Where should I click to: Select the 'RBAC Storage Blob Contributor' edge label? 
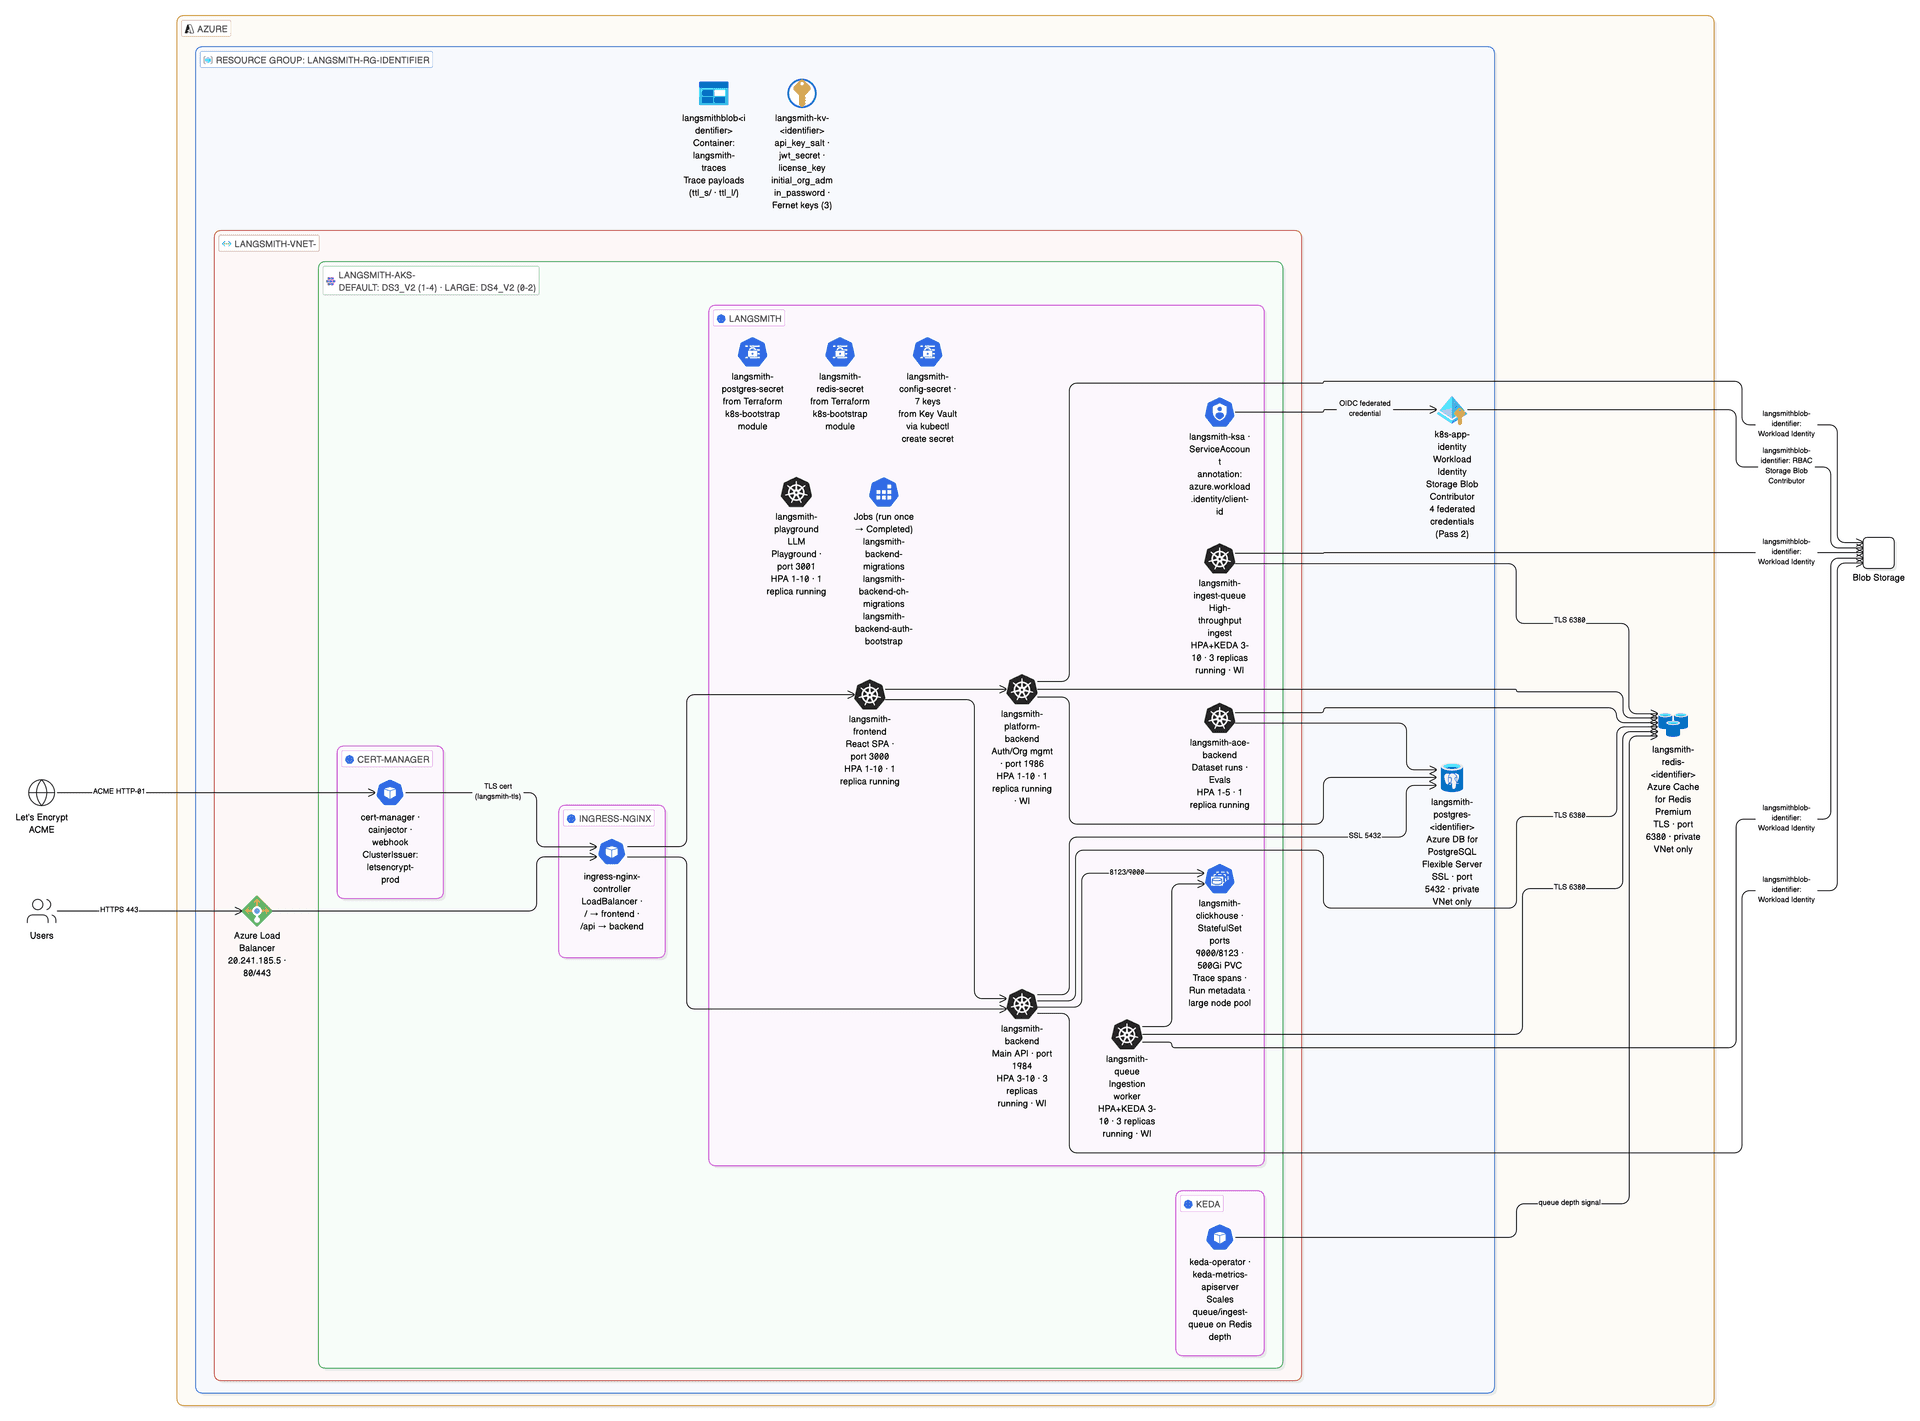[x=1786, y=466]
